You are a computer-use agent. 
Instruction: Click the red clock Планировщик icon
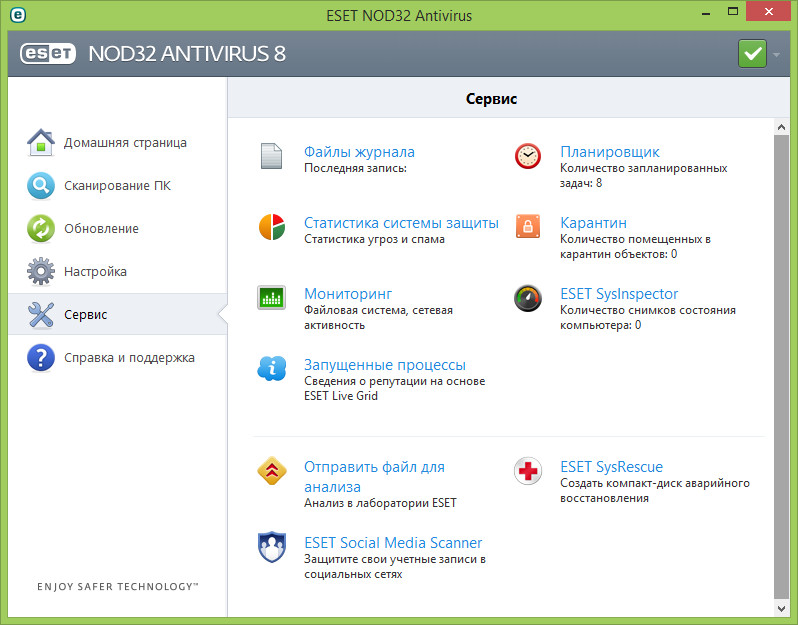click(528, 156)
